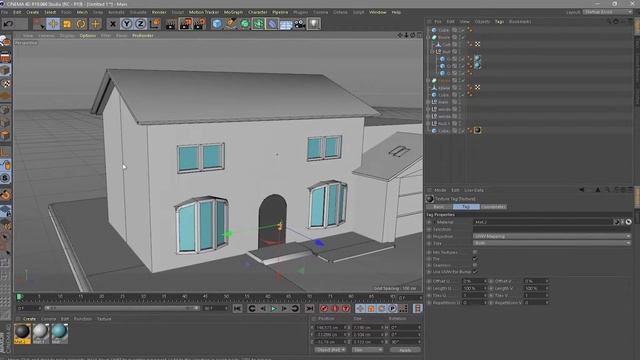Select the white material swatch in material manager
This screenshot has width=640, height=360.
click(x=40, y=333)
